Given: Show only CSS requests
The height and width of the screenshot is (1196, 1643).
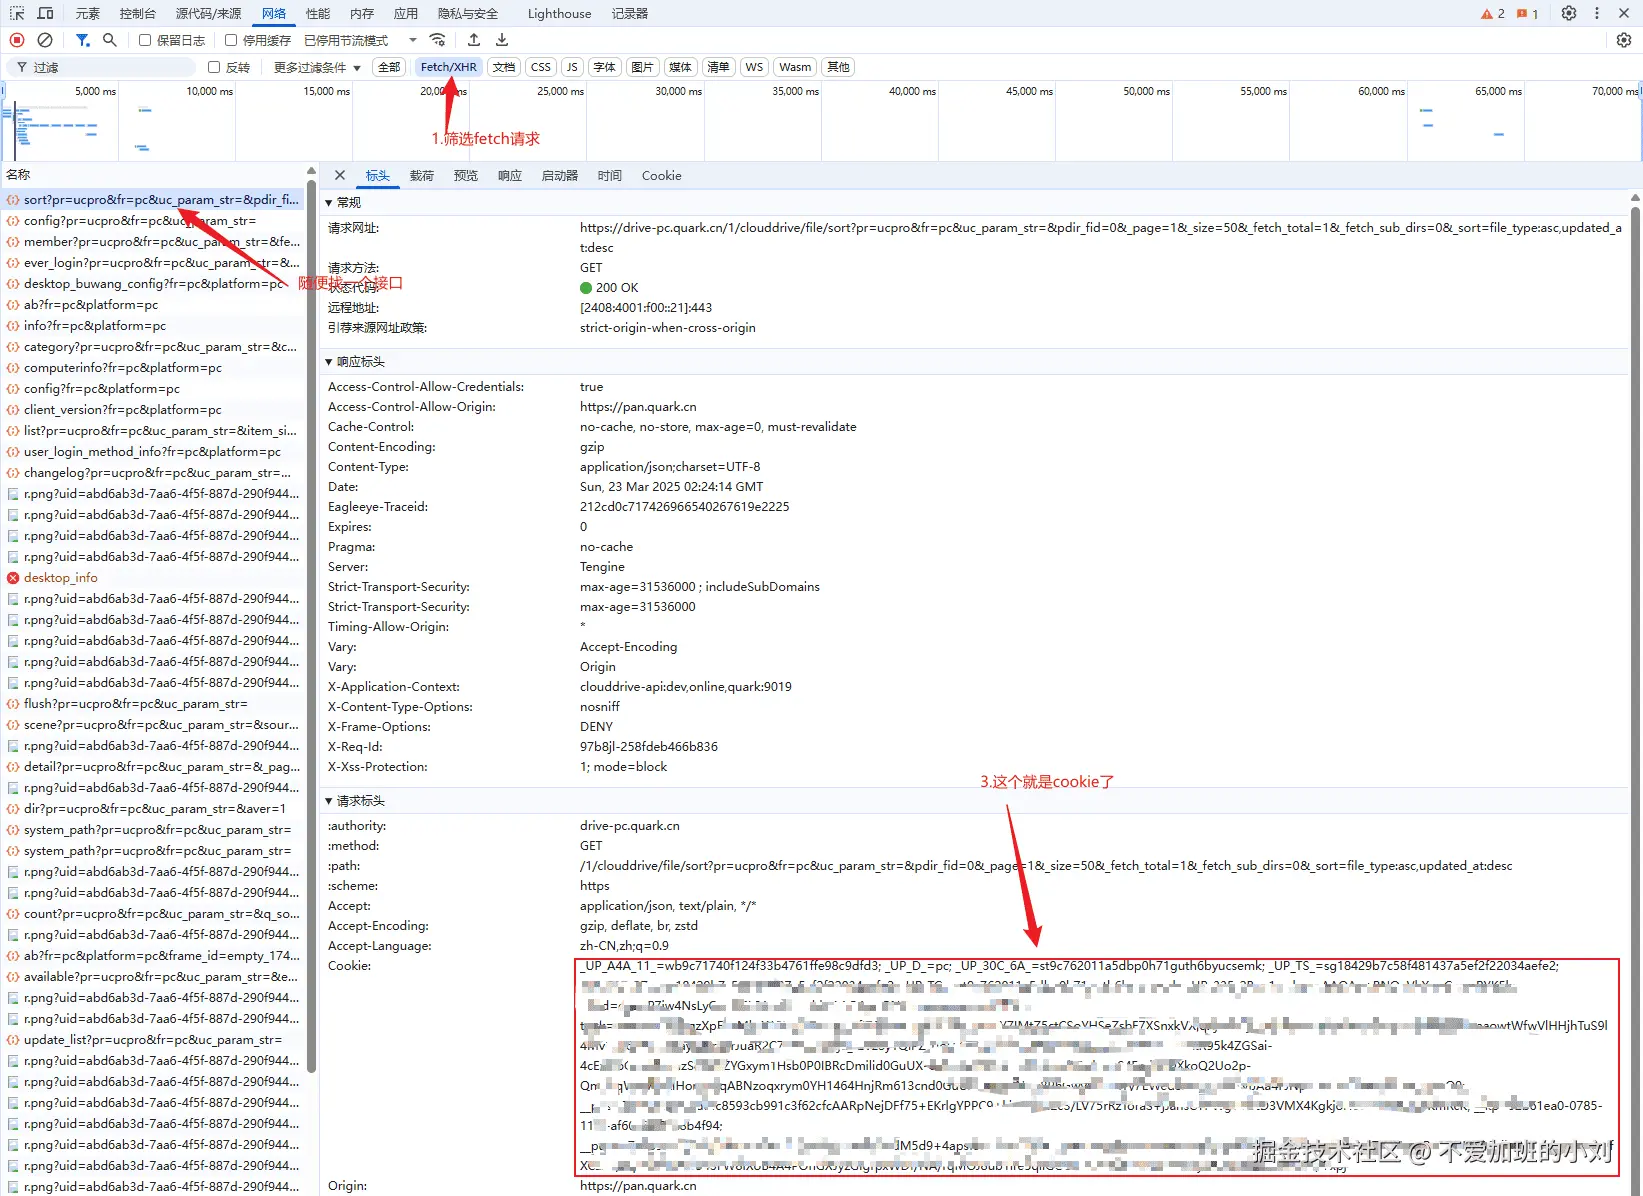Looking at the screenshot, I should click(541, 67).
